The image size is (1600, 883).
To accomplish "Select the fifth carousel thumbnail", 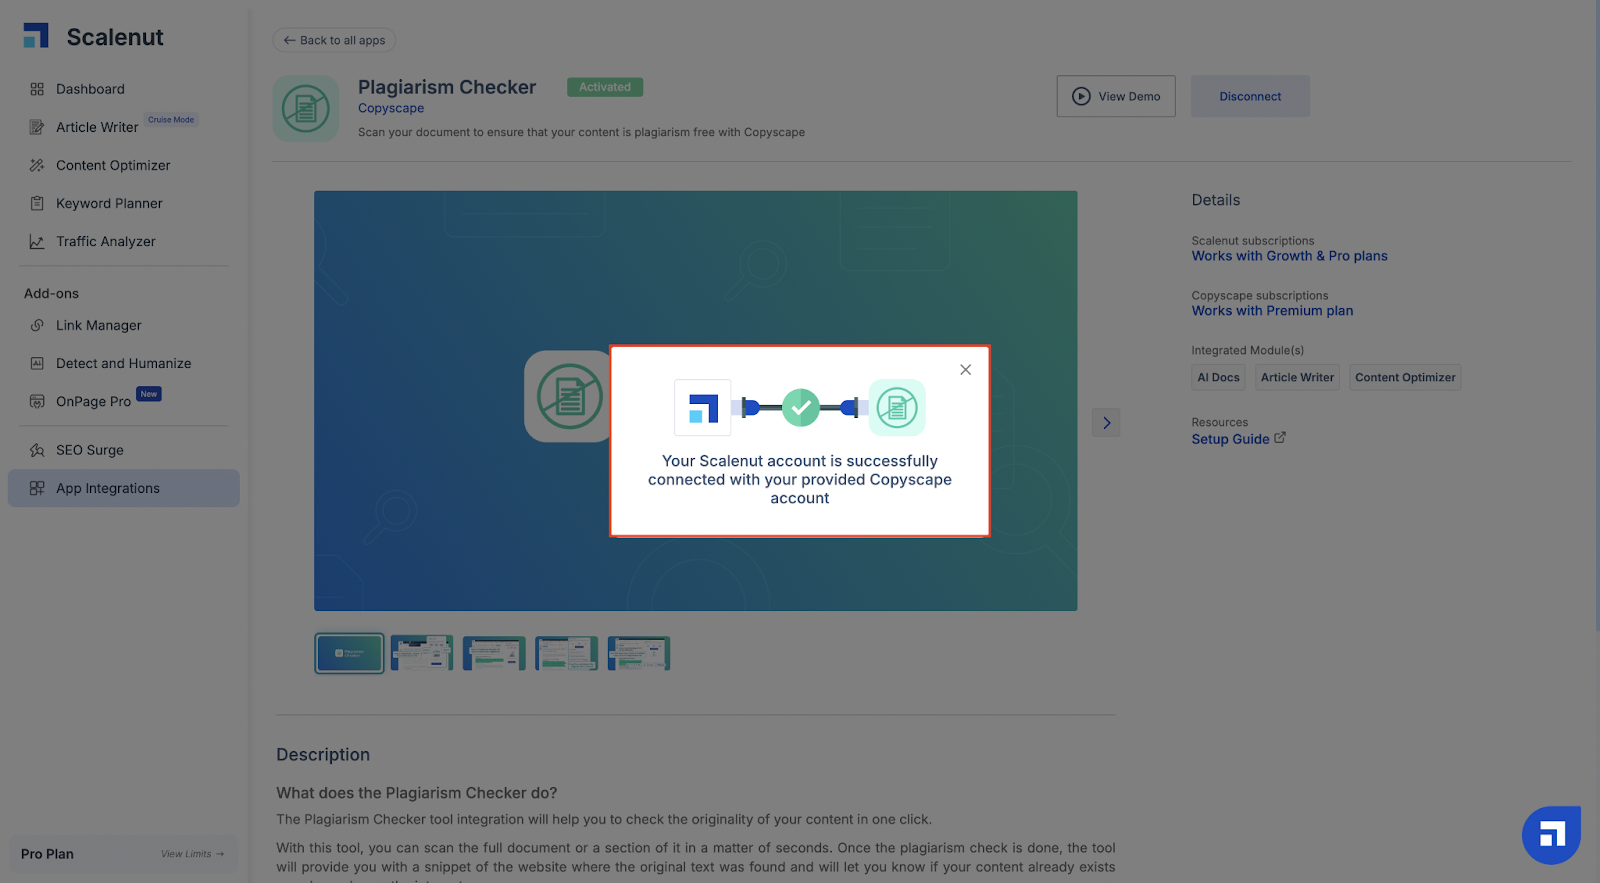I will point(638,653).
